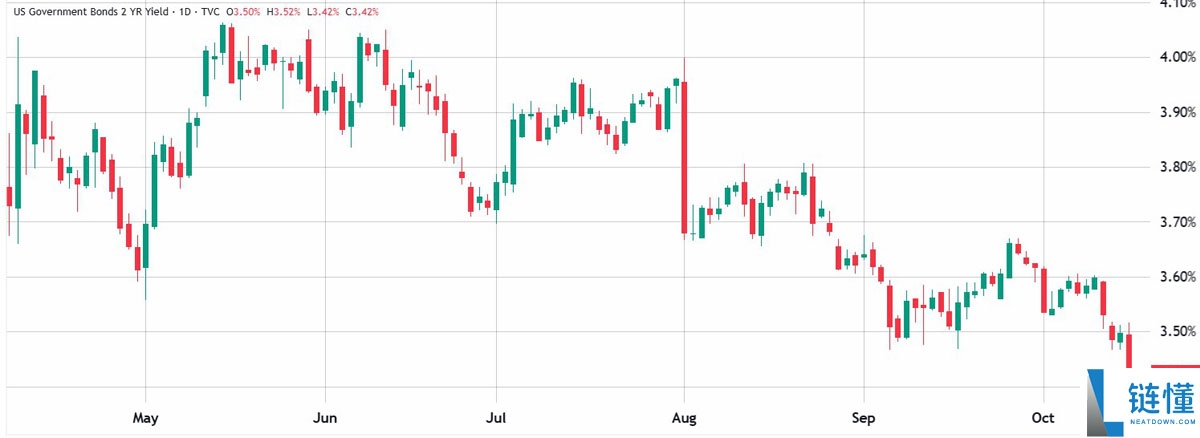Screen dimensions: 1200x438
Task: Click the 3.50% price axis label
Action: click(1176, 331)
